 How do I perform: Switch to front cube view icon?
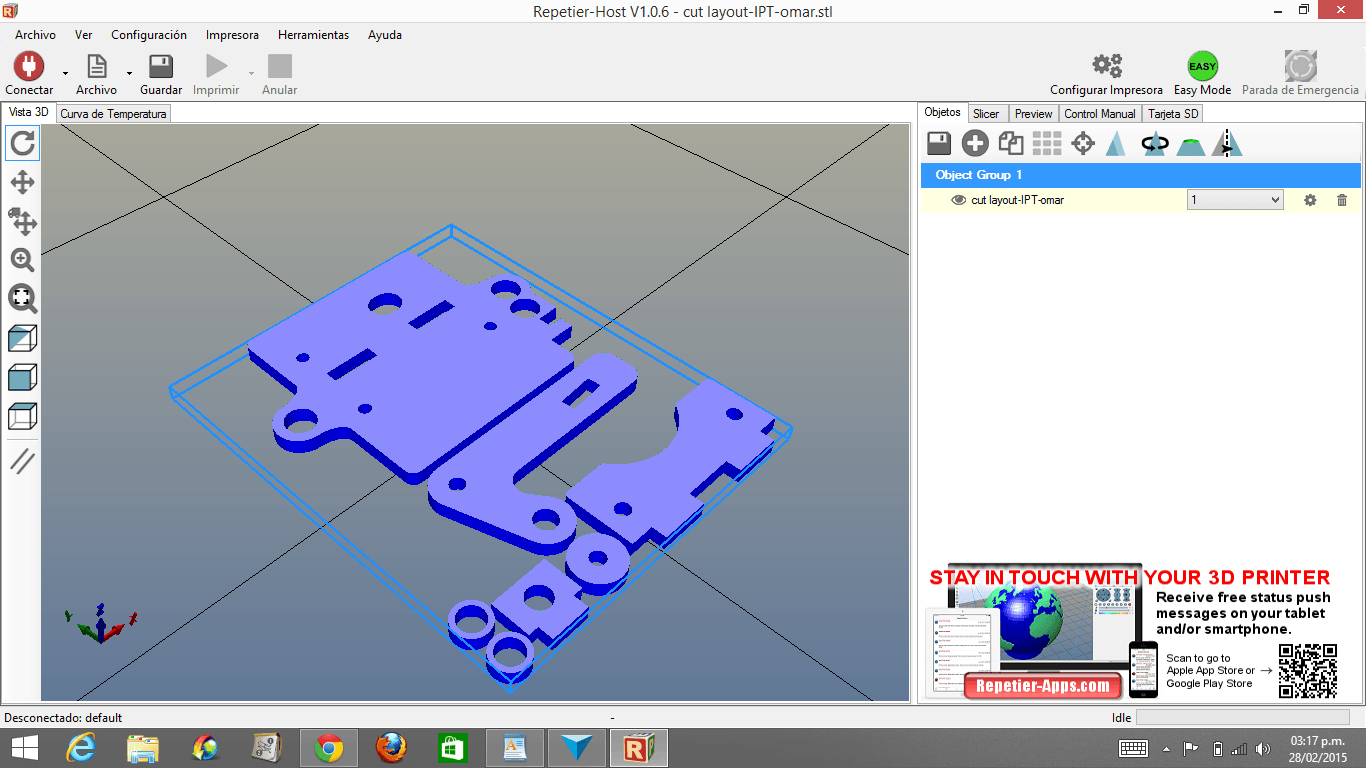pos(22,377)
